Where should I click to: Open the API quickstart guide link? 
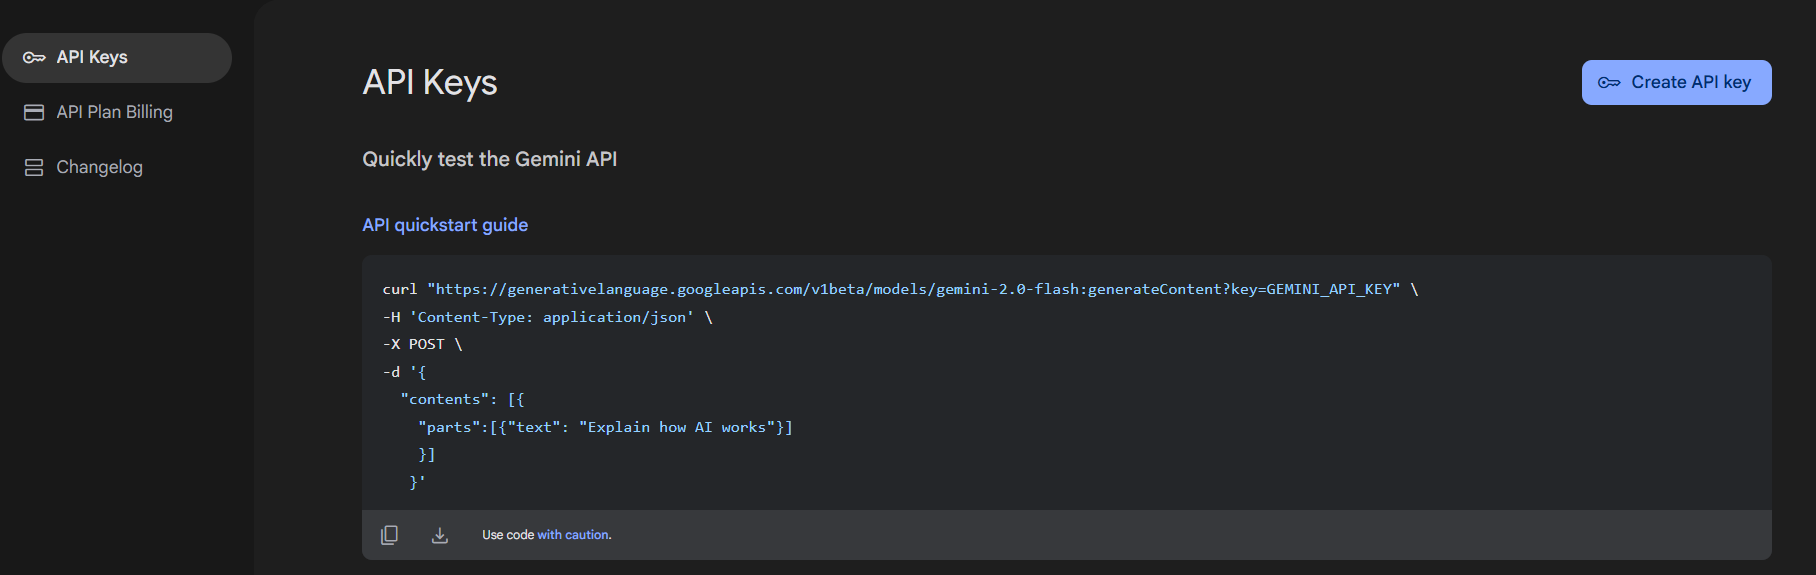[x=445, y=225]
